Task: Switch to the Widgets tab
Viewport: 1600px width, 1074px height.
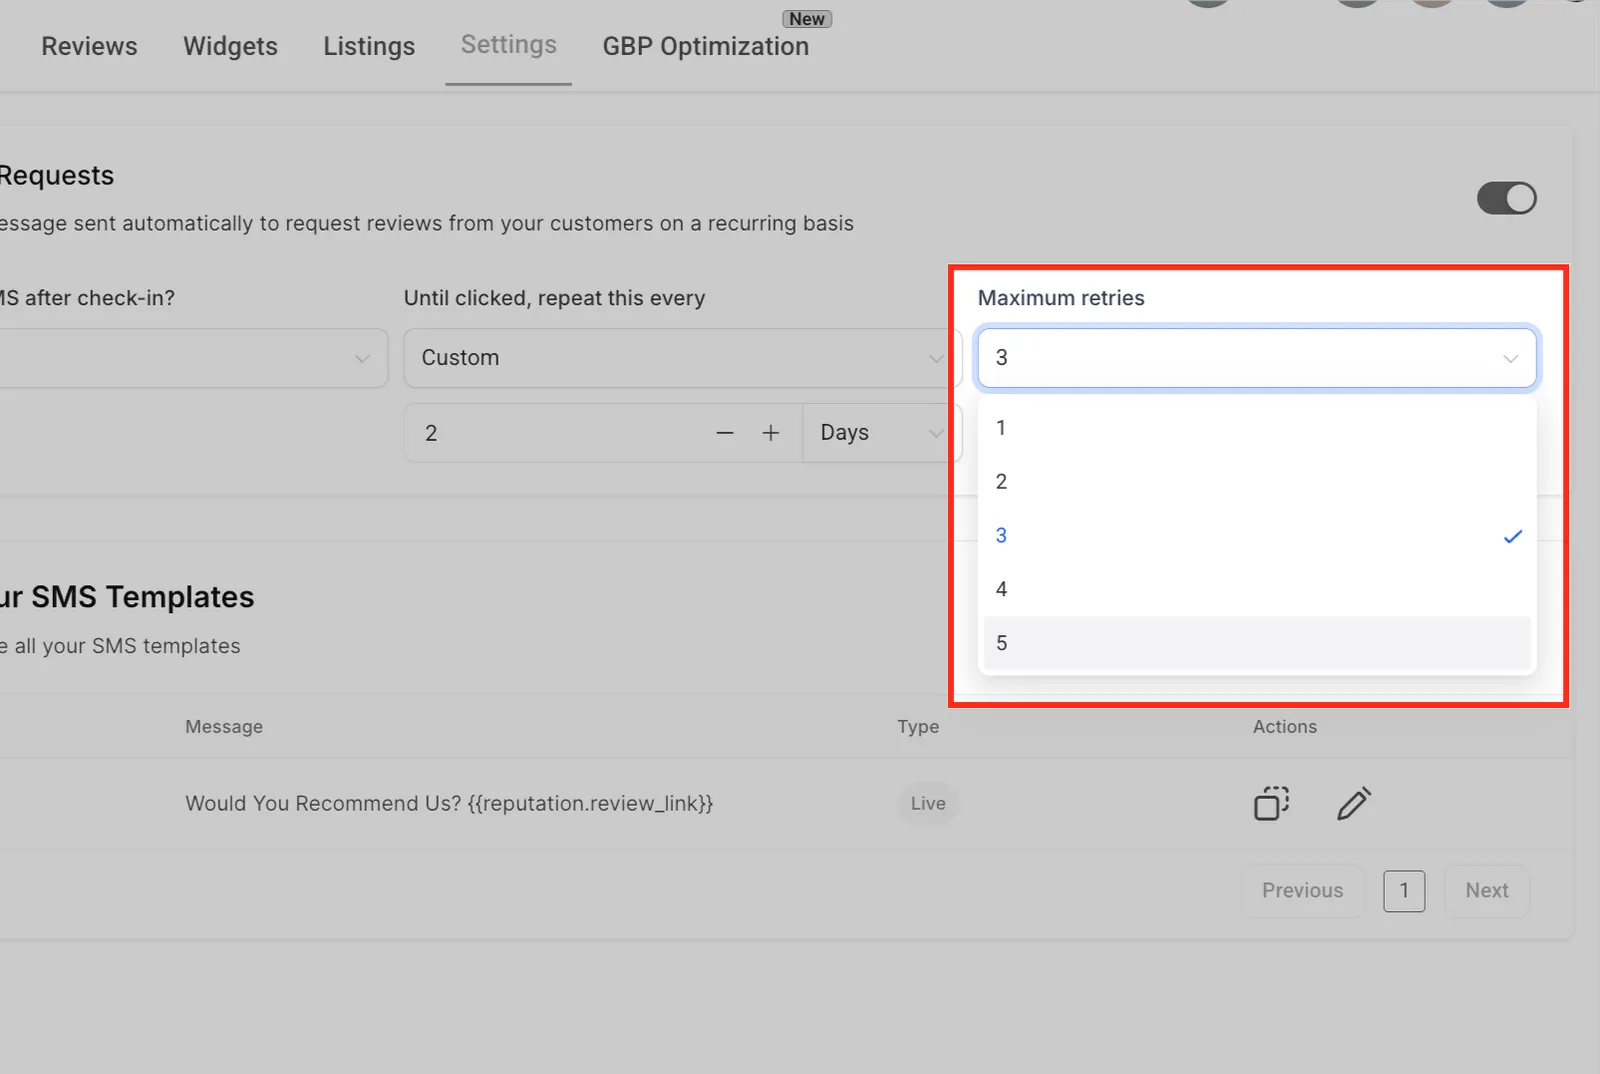Action: click(x=230, y=46)
